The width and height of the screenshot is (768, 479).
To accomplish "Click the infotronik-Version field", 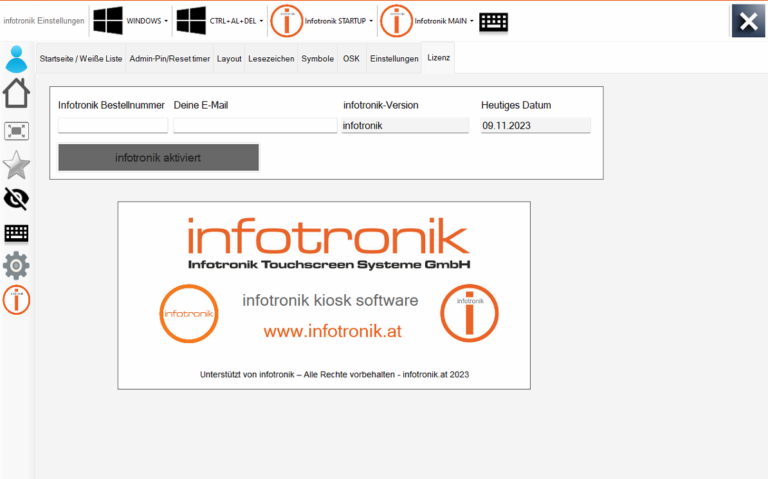I will [x=405, y=125].
